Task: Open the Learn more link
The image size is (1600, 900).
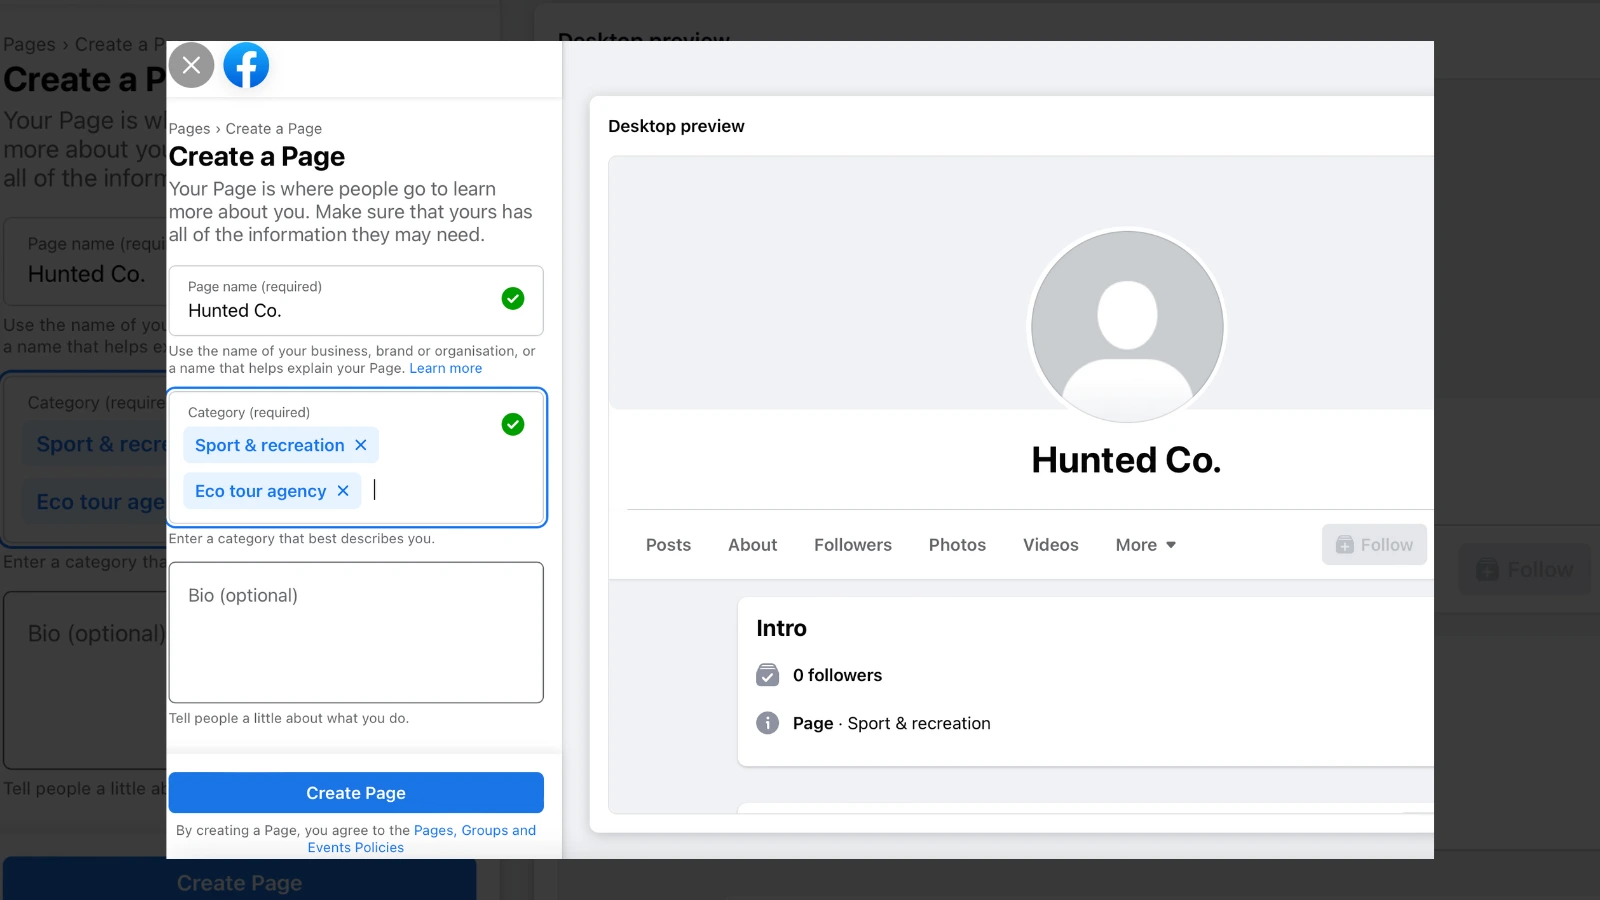Action: pyautogui.click(x=445, y=368)
